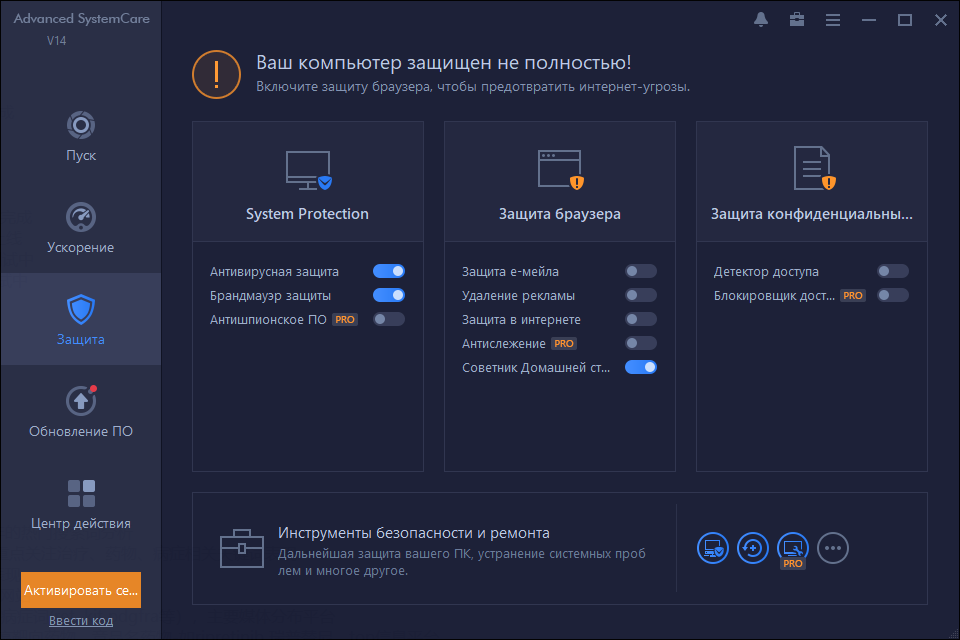960x640 pixels.
Task: Click the Обновление ПО update icon
Action: (x=81, y=401)
